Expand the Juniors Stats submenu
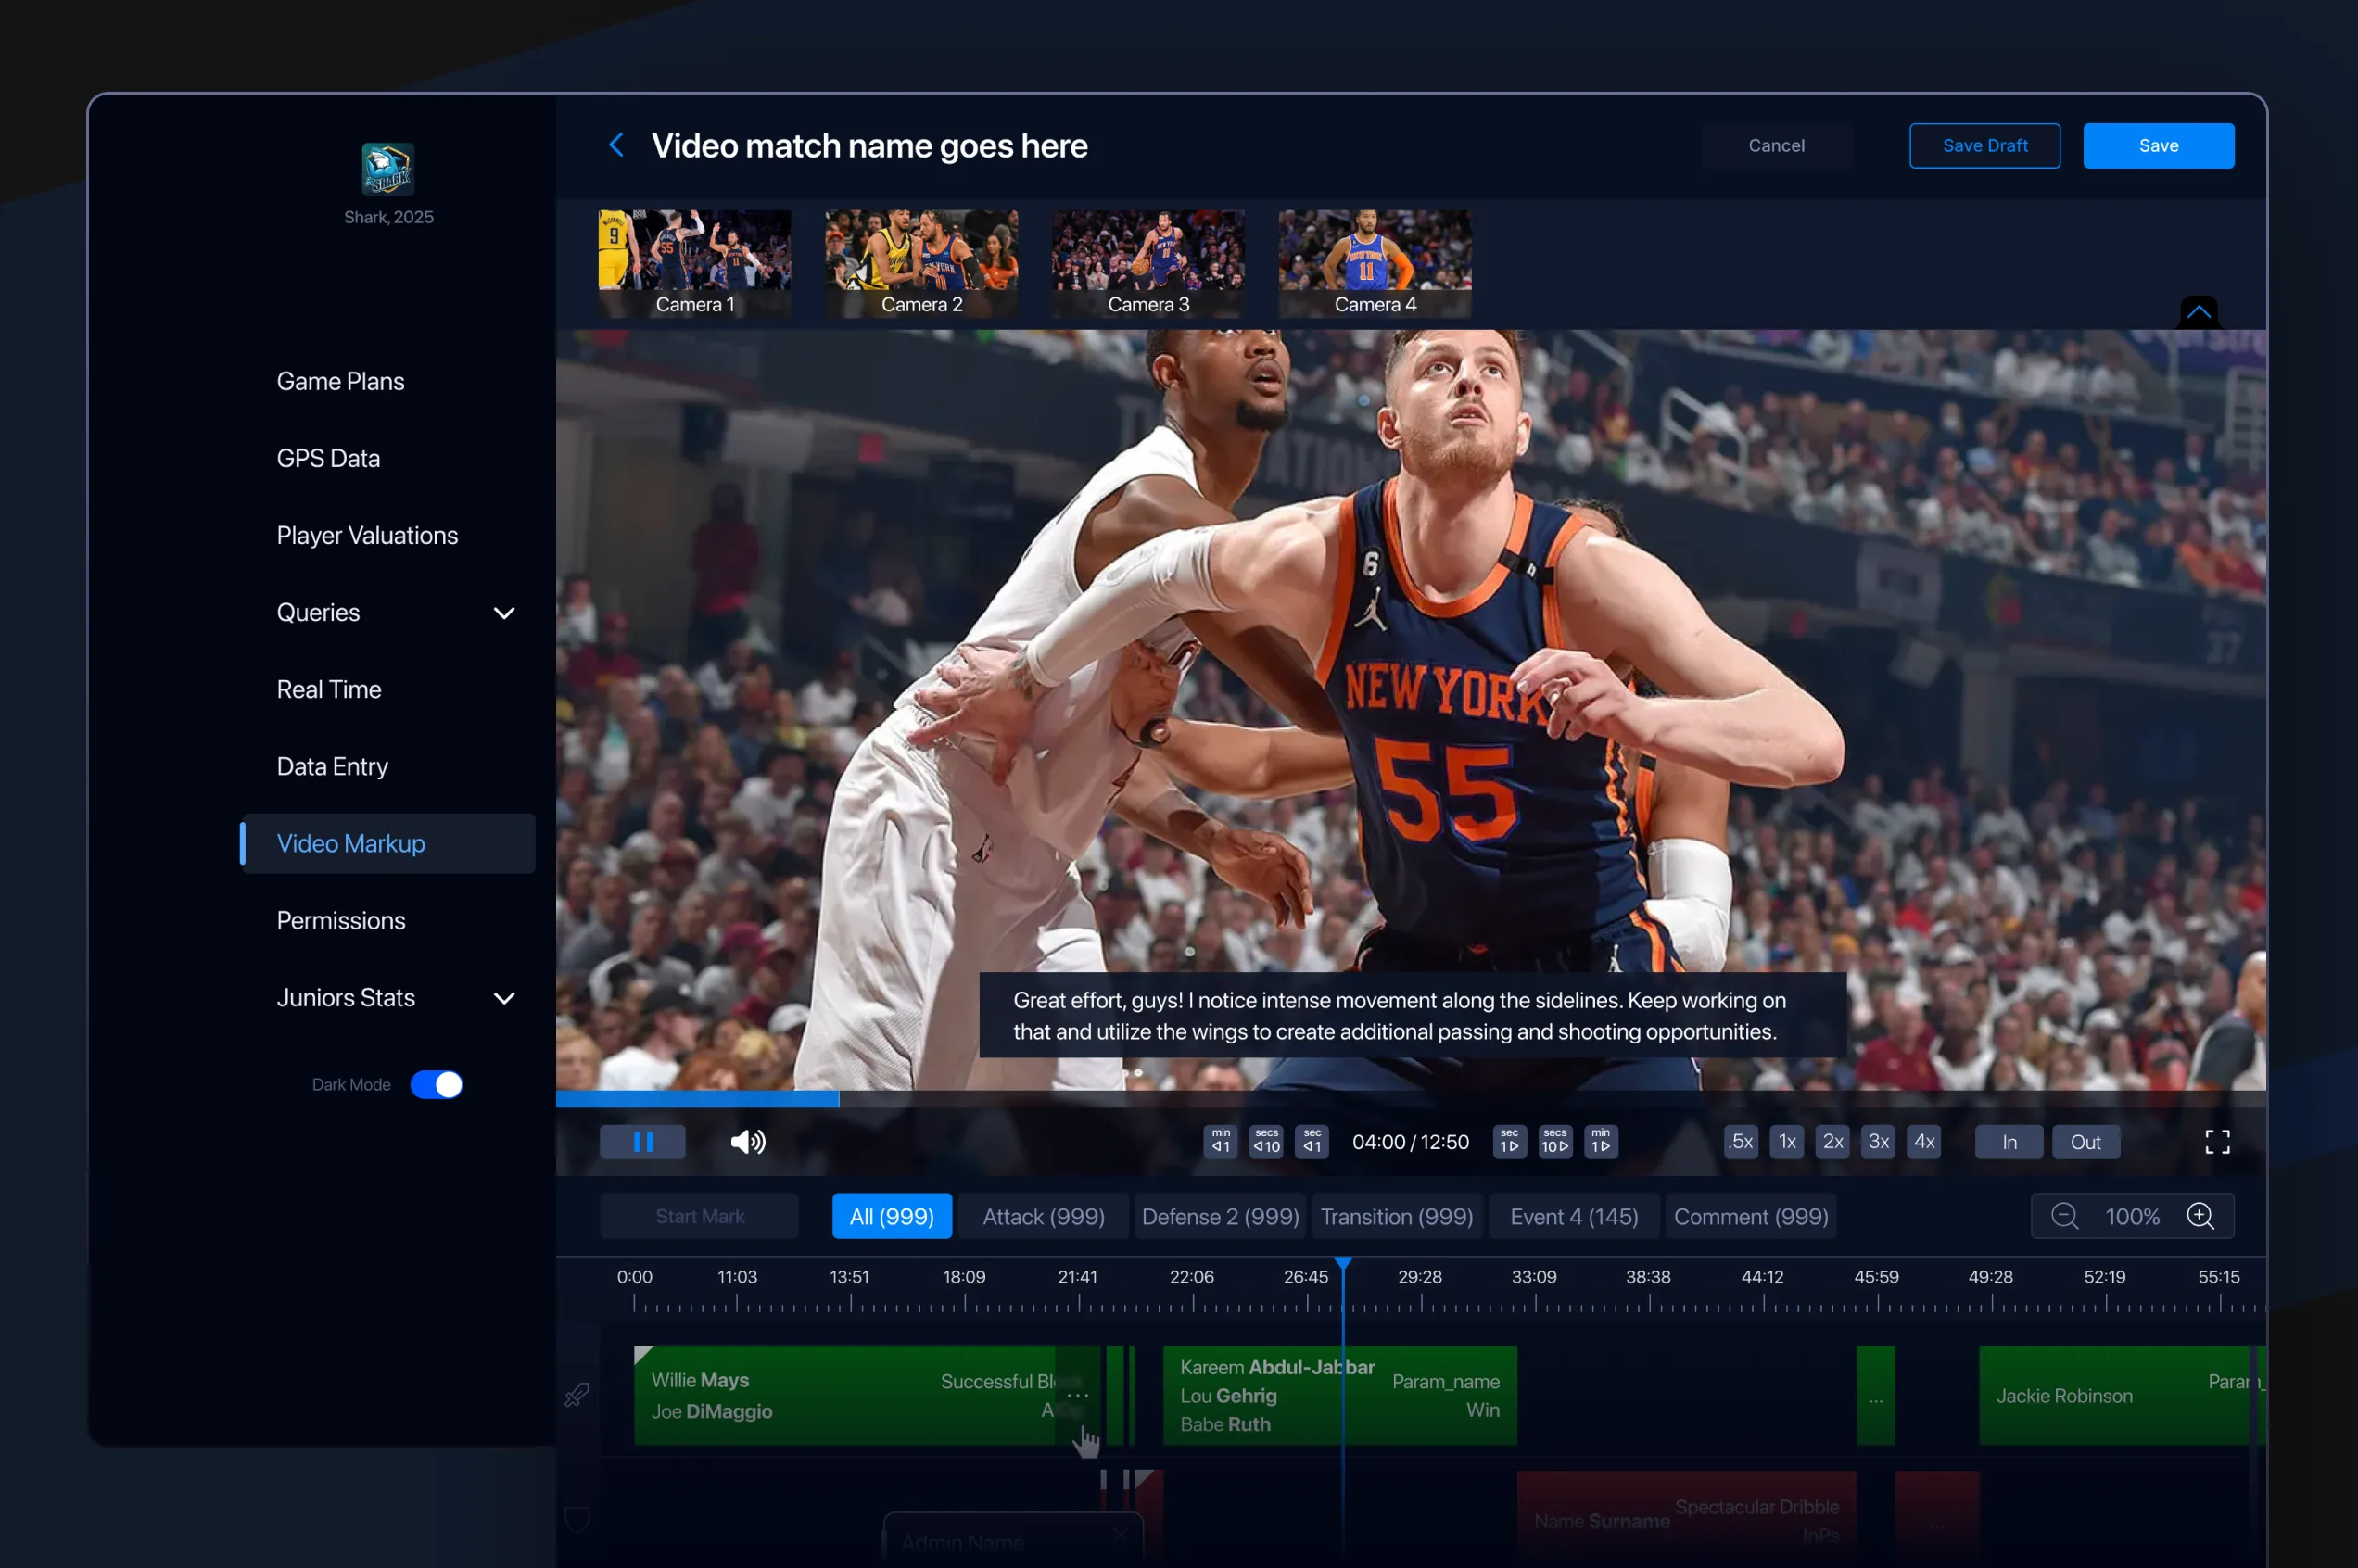 tap(504, 998)
